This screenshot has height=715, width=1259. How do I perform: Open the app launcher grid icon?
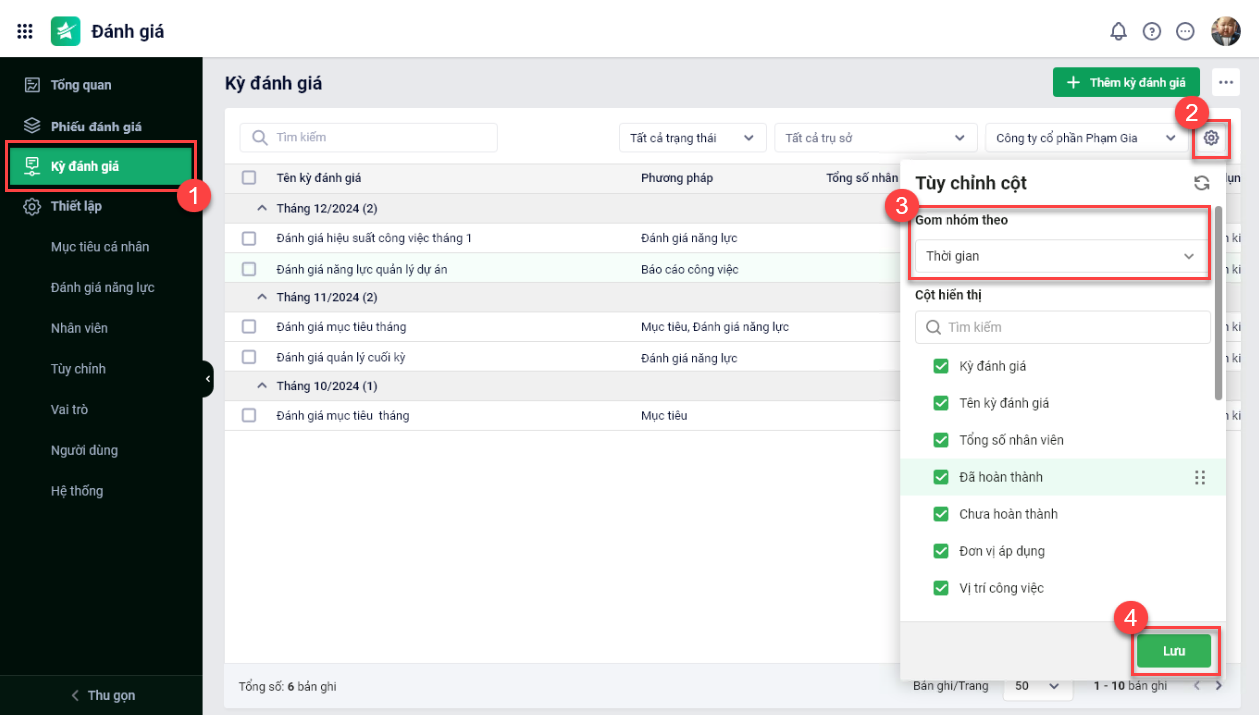tap(25, 31)
